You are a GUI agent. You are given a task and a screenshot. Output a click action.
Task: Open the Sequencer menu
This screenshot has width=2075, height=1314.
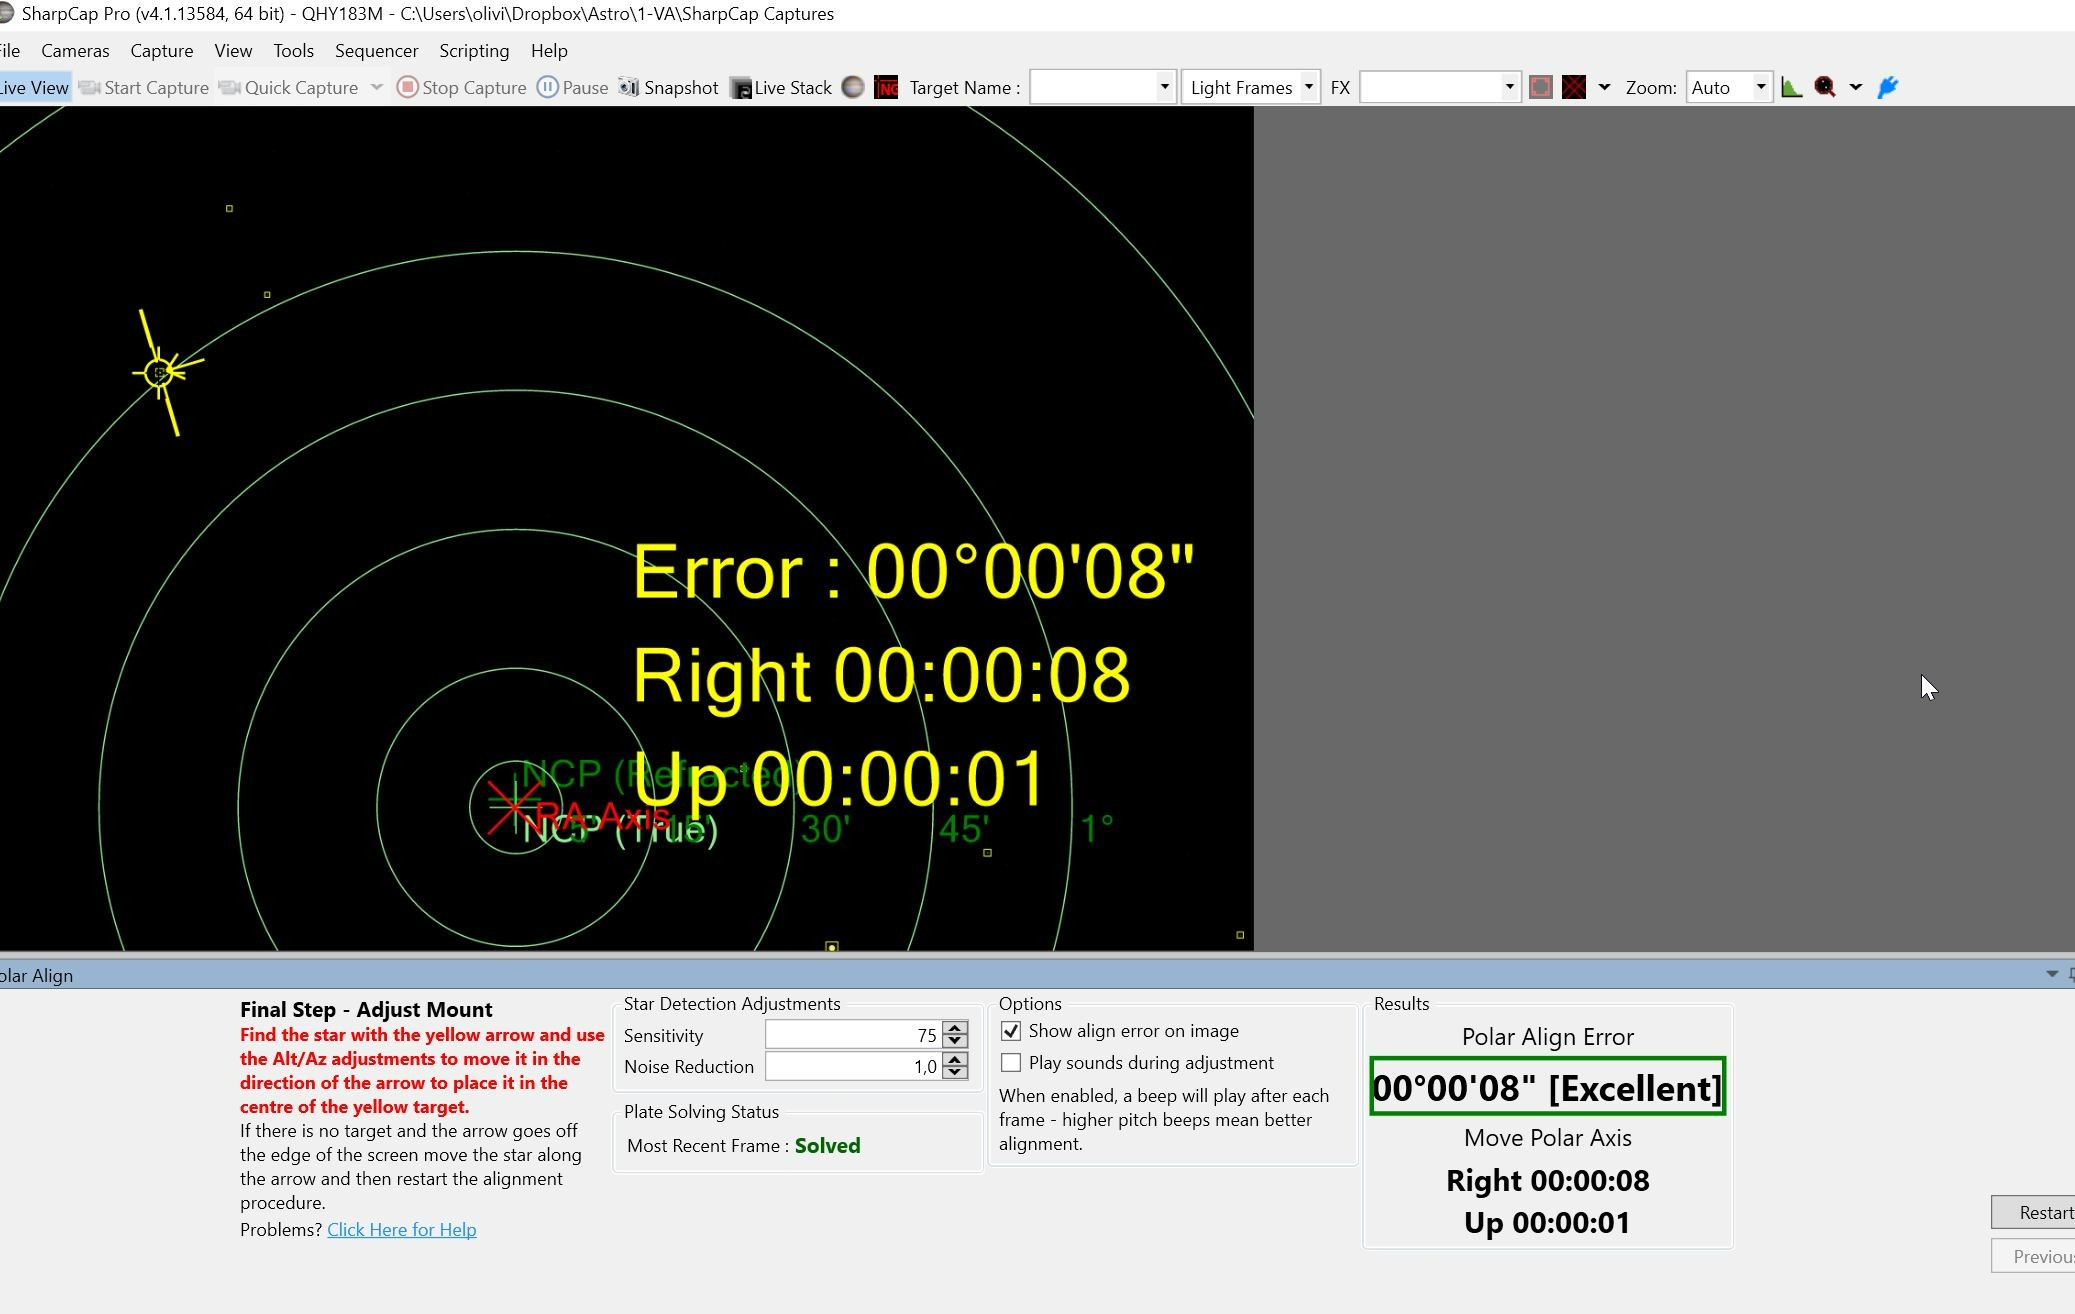[x=376, y=51]
